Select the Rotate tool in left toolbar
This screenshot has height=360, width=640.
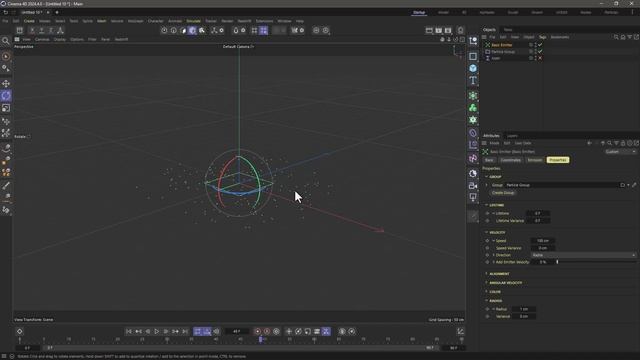tap(6, 96)
